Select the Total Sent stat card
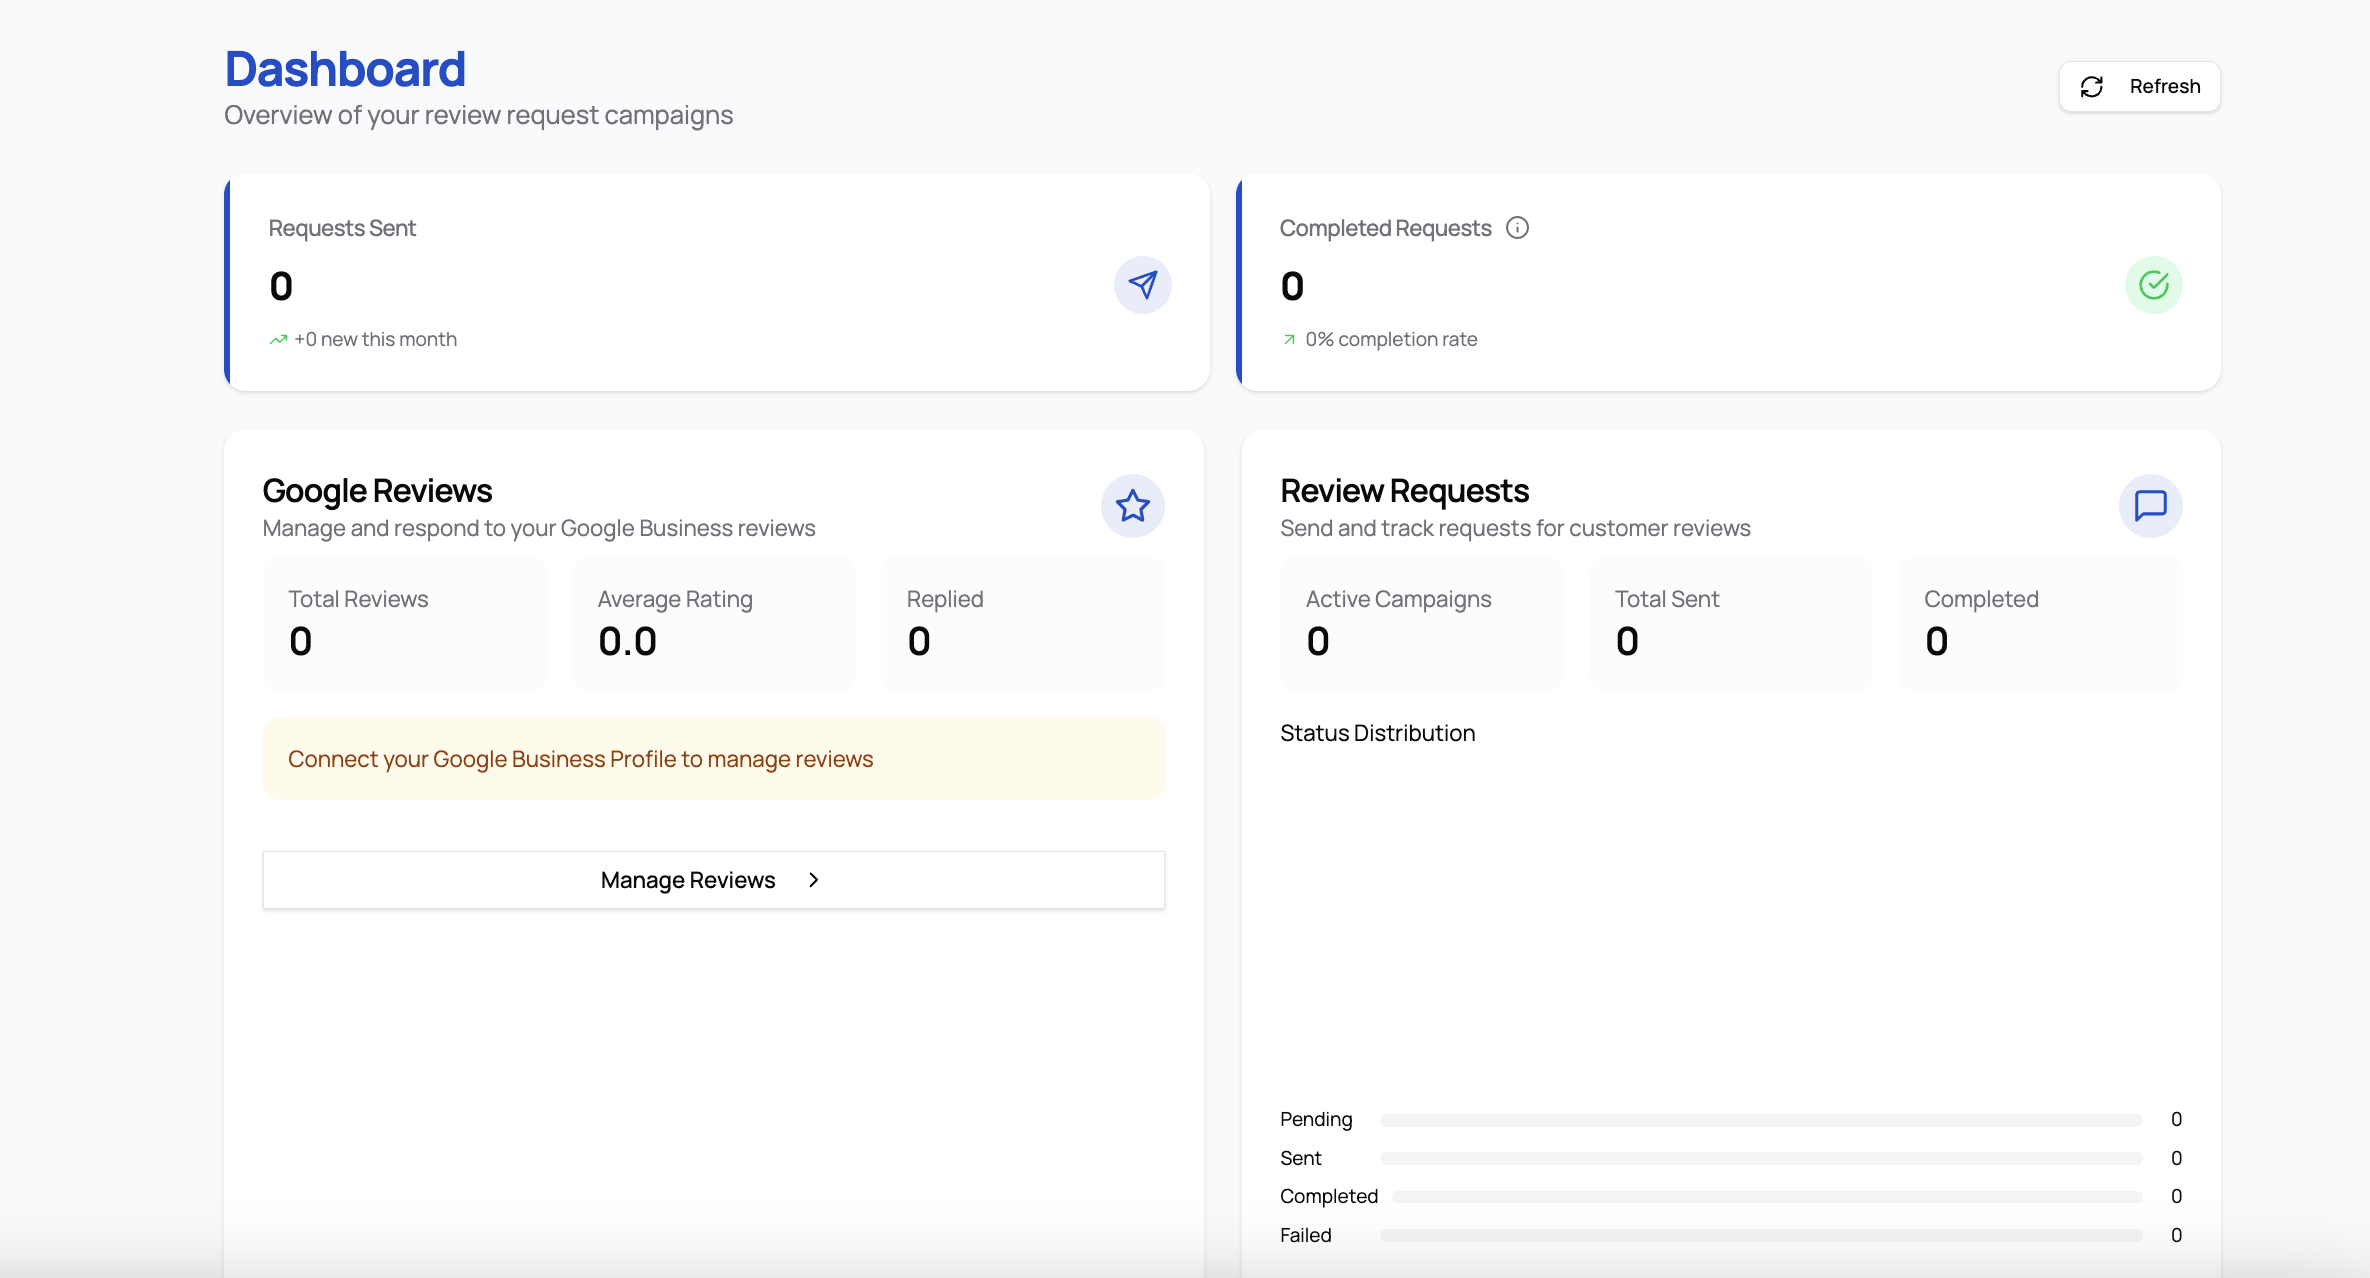This screenshot has height=1278, width=2370. (1730, 624)
